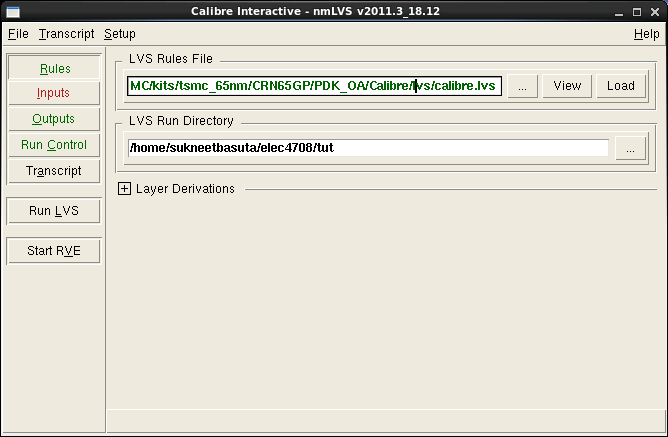Open the Transcript menu
Viewport: 668px width, 437px height.
[66, 34]
